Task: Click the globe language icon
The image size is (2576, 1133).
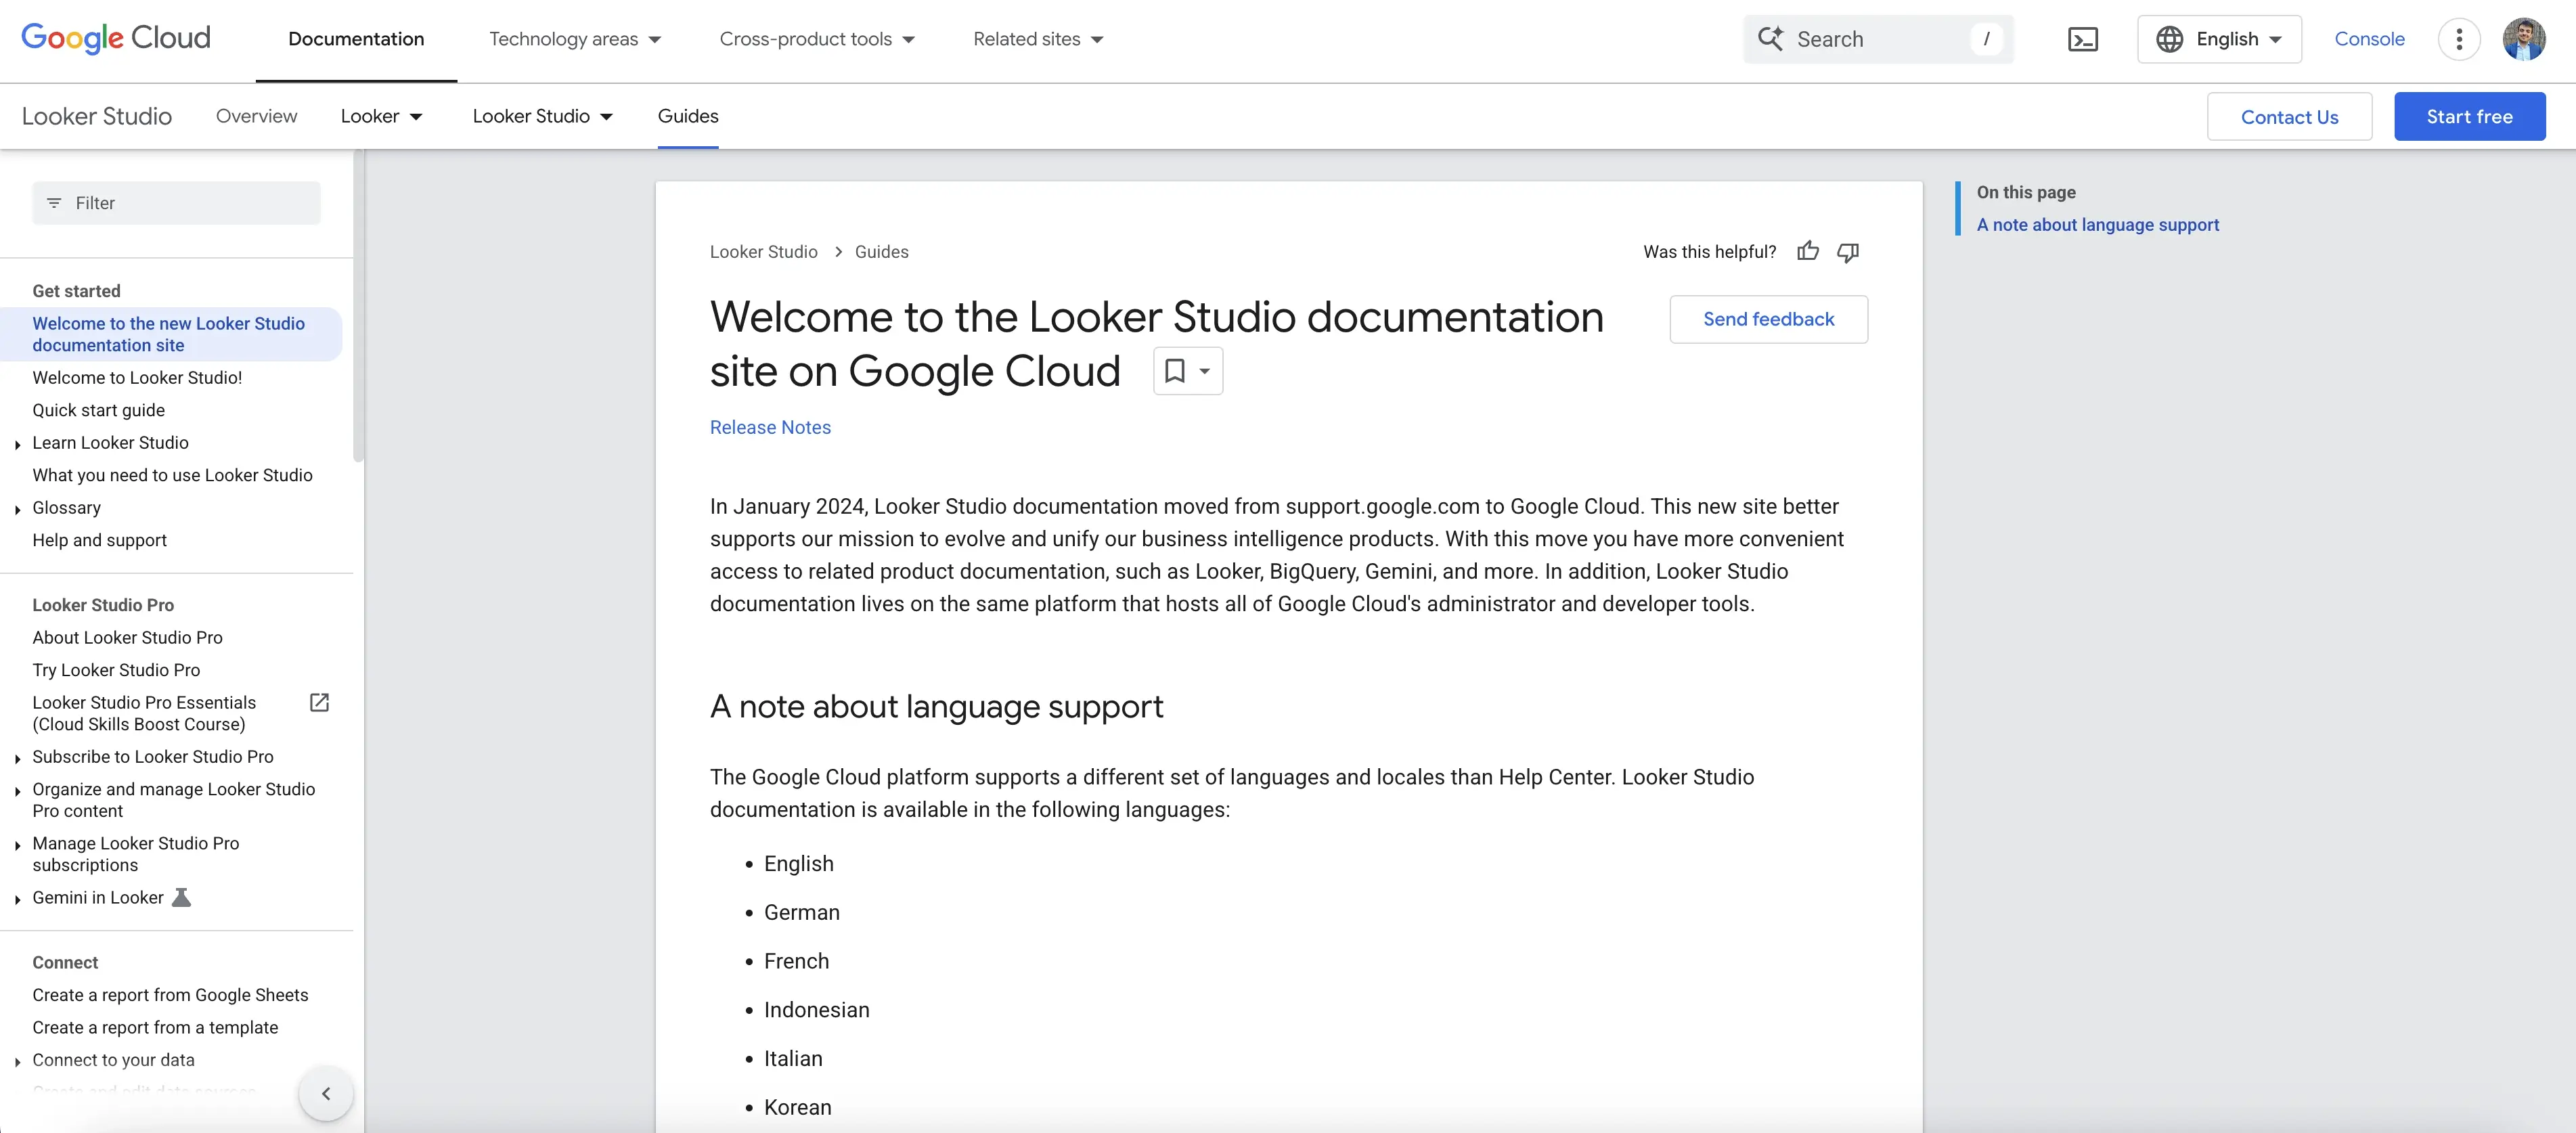Action: point(2168,39)
